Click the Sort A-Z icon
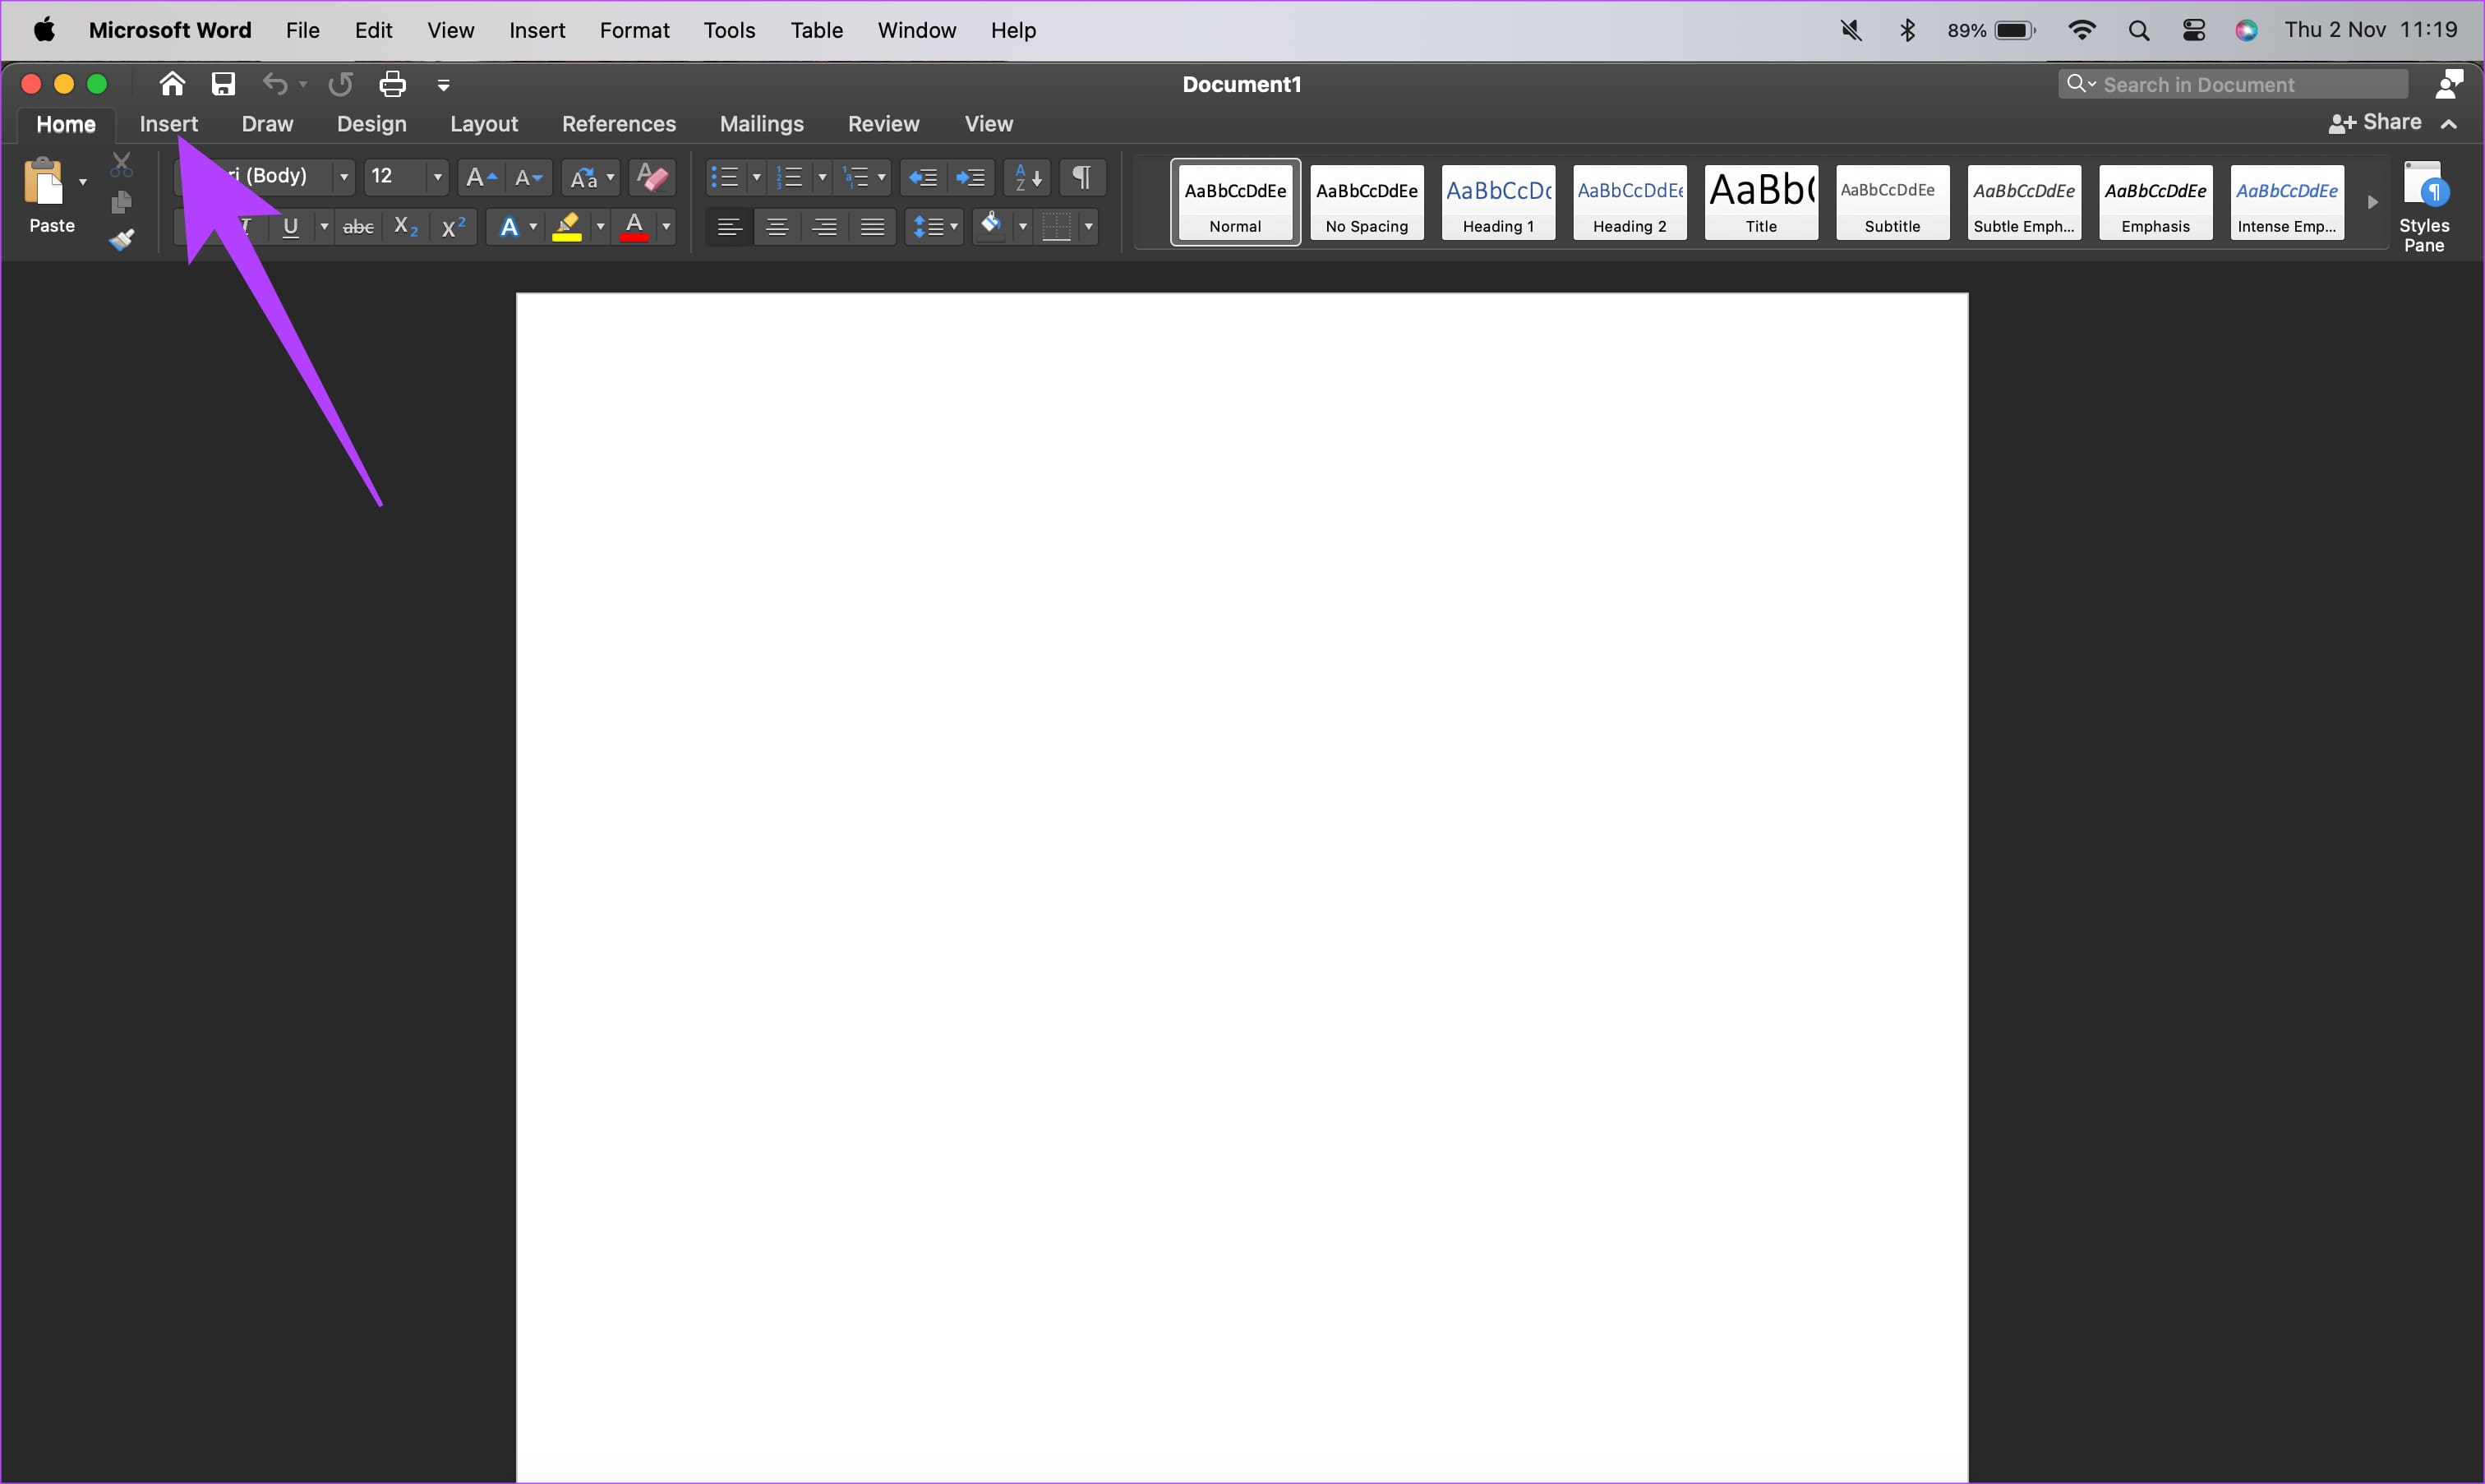 click(1028, 177)
